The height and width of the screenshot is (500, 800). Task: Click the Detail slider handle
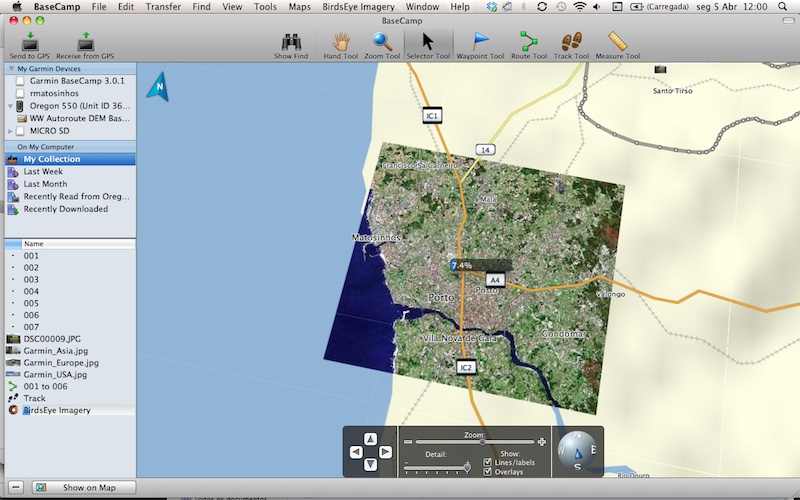pos(467,467)
